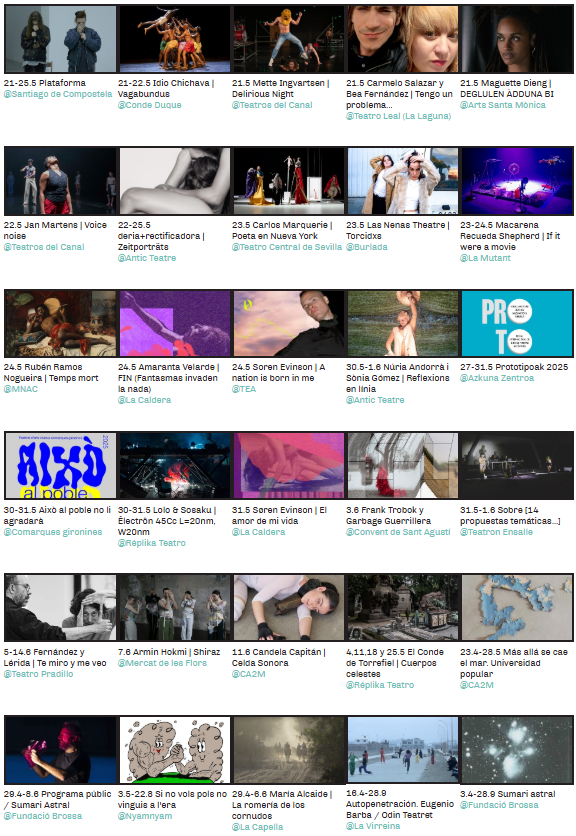This screenshot has height=836, width=576.
Task: Open '29.4-6.6 María Alcaide | La romería' title
Action: (282, 805)
